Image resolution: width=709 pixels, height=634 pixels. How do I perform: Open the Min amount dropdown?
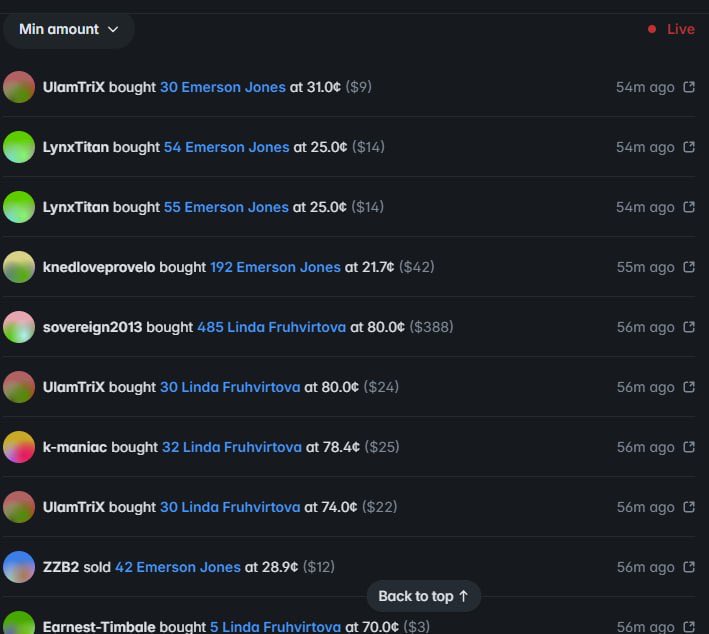(x=68, y=29)
